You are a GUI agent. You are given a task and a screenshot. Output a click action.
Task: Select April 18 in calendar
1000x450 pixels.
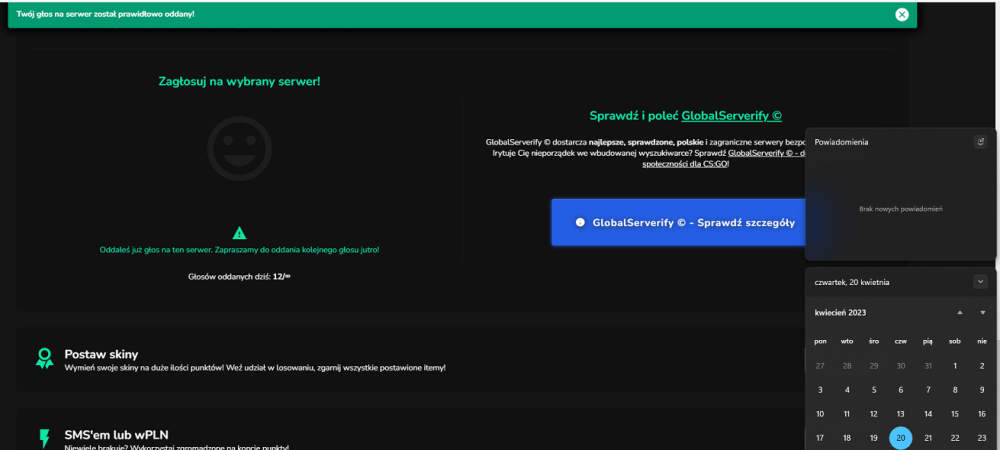(x=847, y=438)
